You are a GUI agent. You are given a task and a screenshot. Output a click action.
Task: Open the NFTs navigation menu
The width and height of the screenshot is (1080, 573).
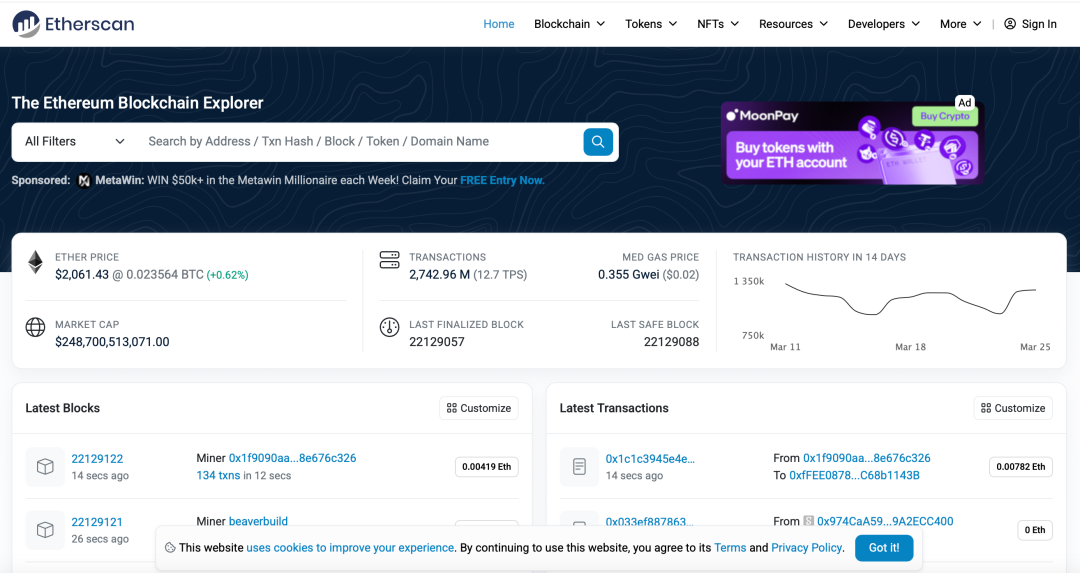(x=718, y=24)
